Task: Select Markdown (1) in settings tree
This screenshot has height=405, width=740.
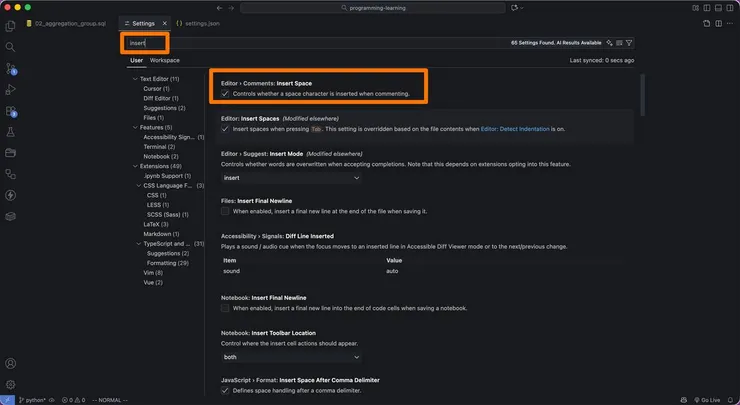Action: click(161, 234)
